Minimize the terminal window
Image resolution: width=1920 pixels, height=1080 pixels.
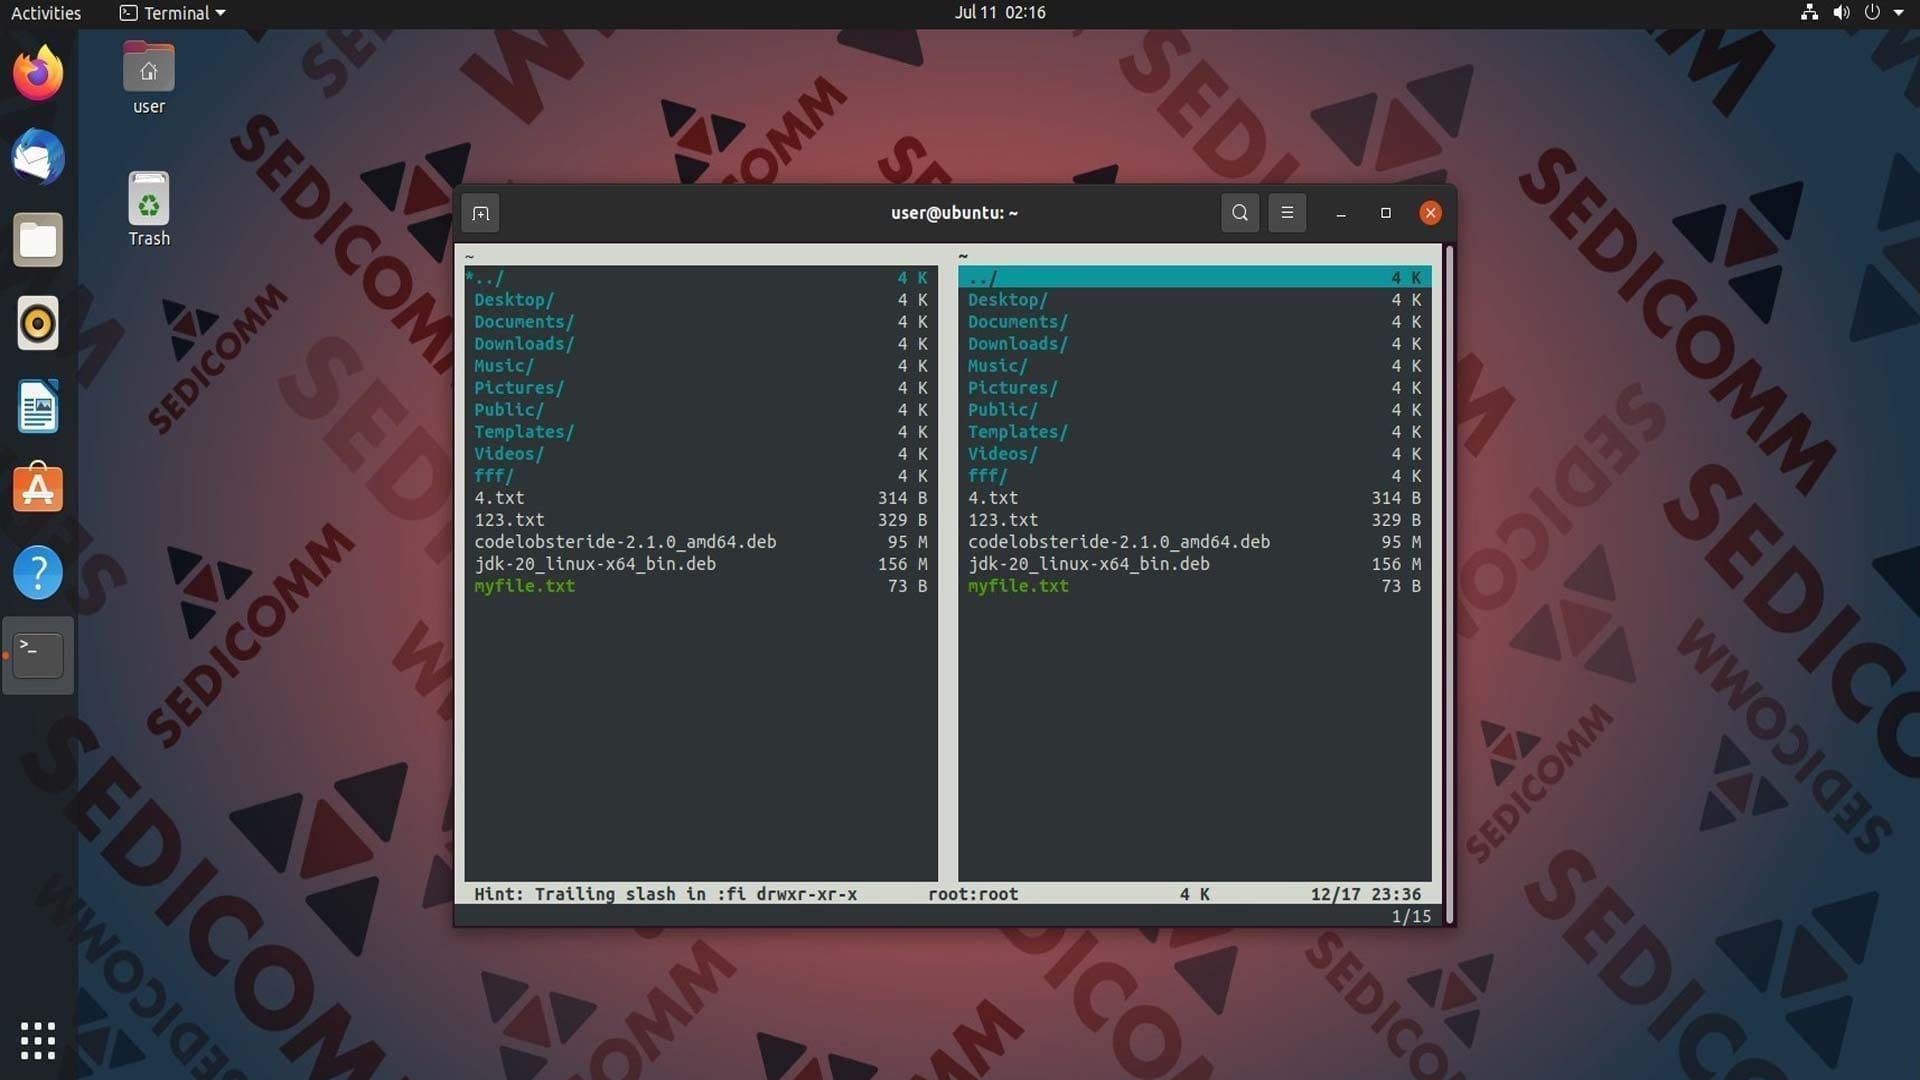click(1341, 213)
